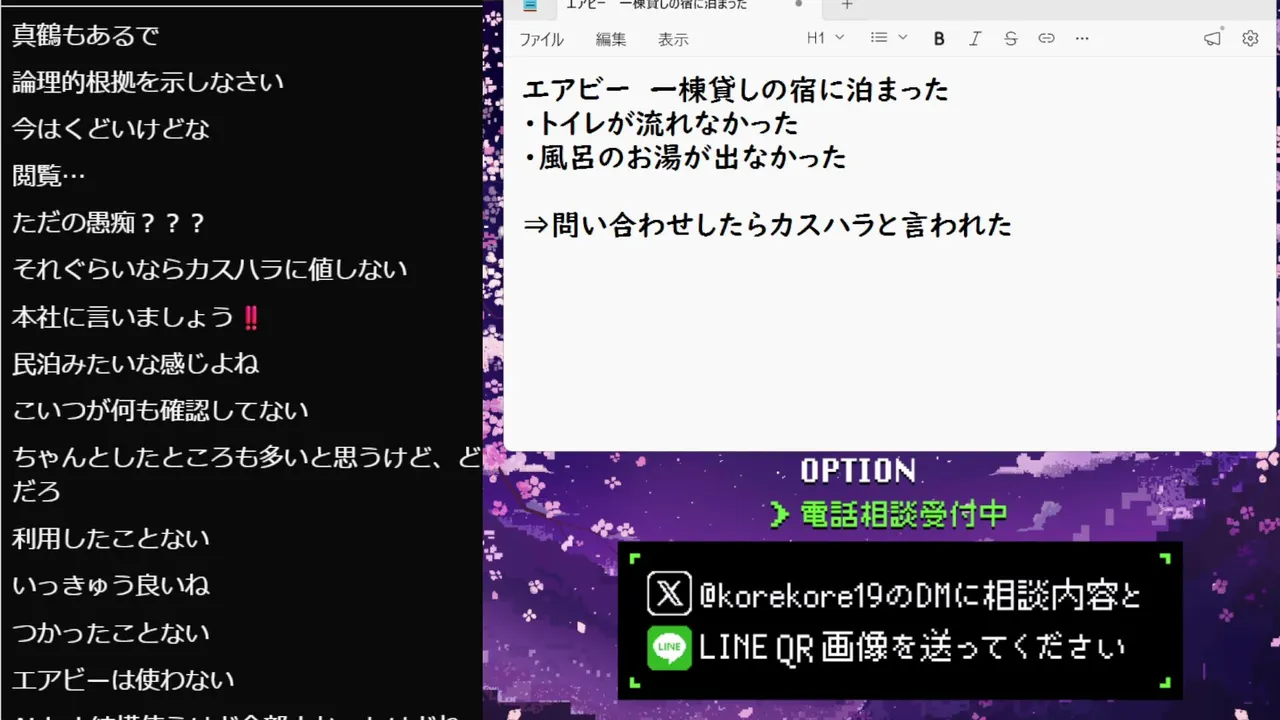Click chat message こいつが何も確認してない

coord(160,411)
